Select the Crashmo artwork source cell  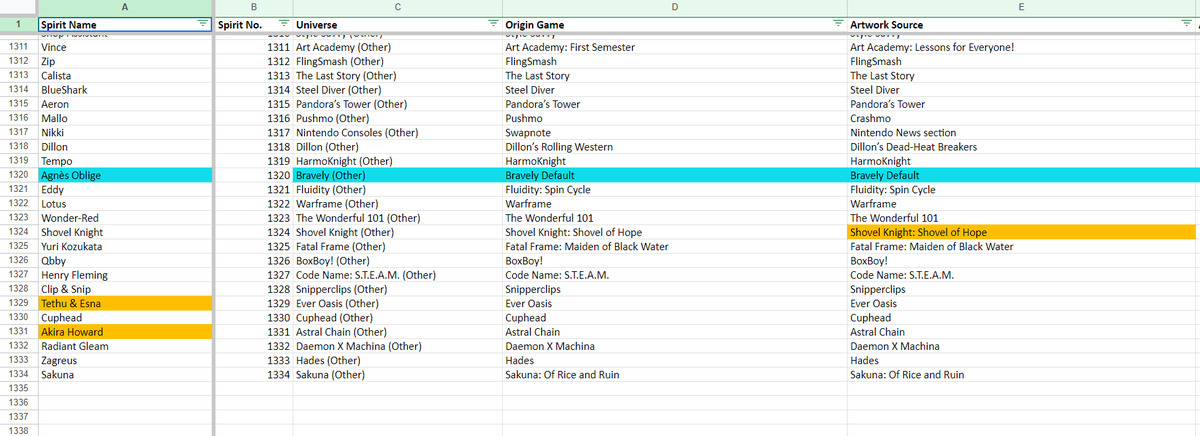coord(1021,118)
